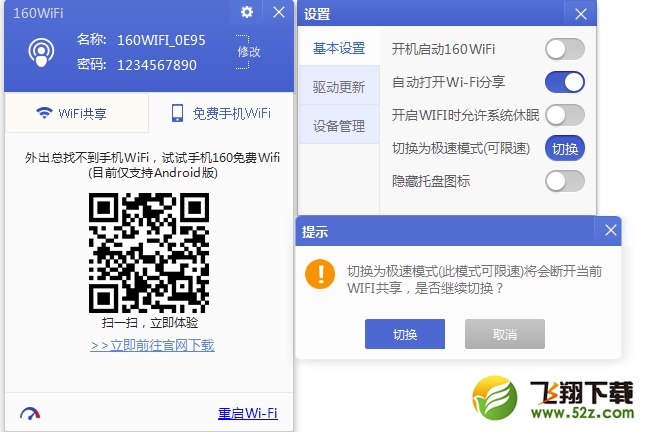
Task: Open the 设备管理 settings section
Action: (339, 126)
